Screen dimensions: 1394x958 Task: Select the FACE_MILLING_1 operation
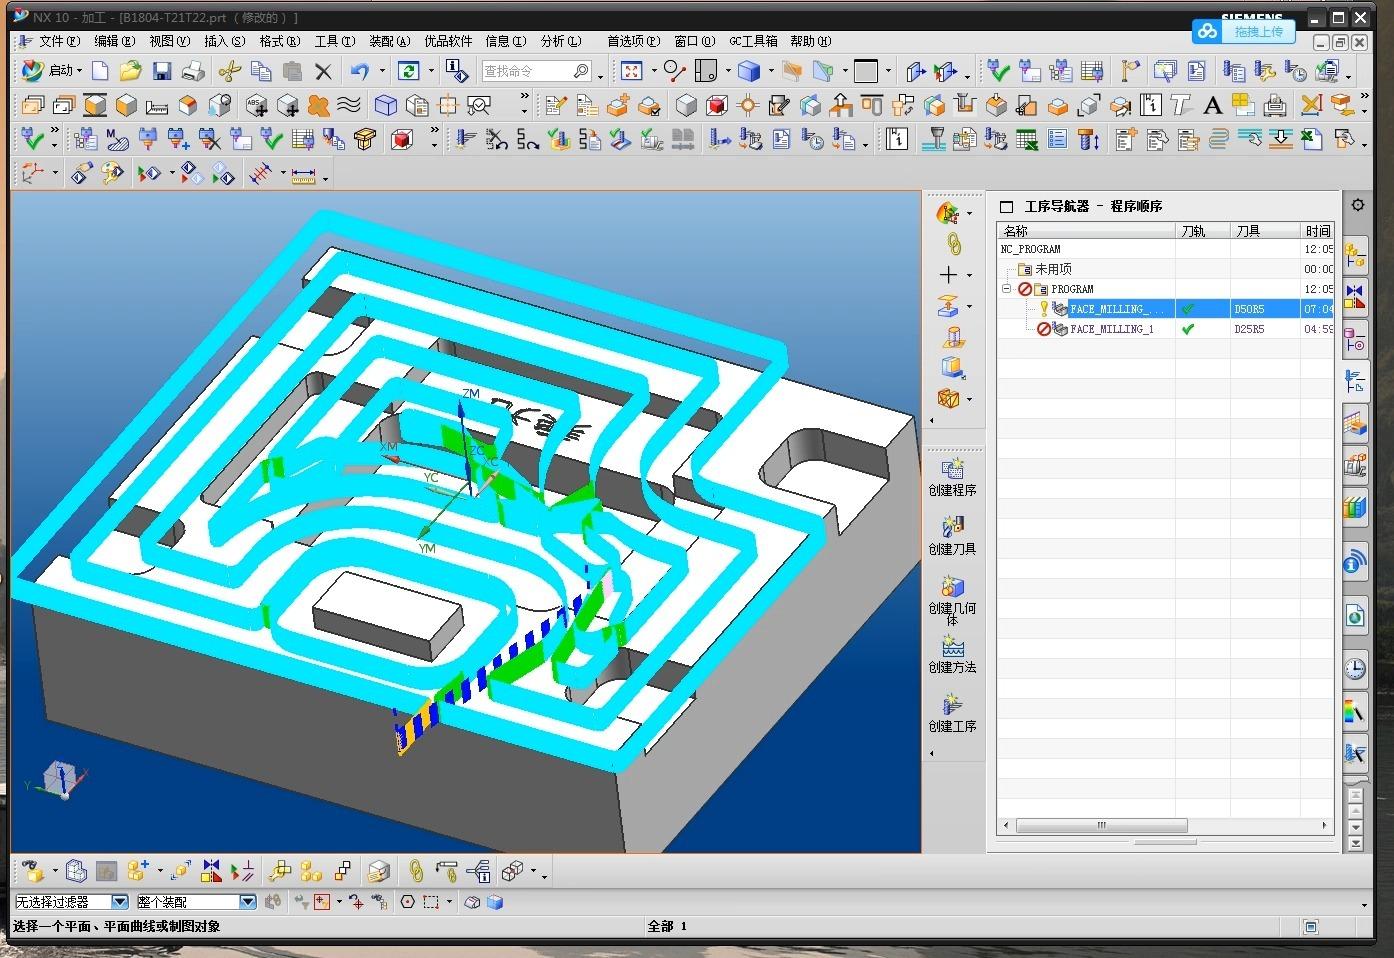[1111, 329]
